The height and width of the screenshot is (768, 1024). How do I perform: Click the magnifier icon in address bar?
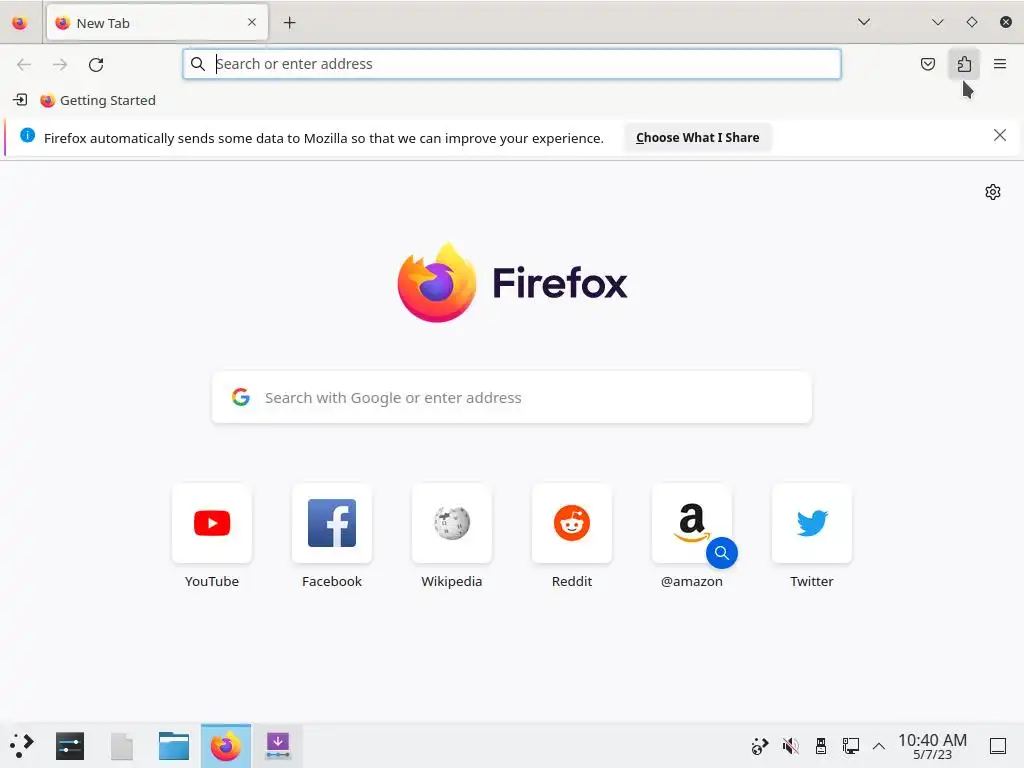(x=197, y=64)
